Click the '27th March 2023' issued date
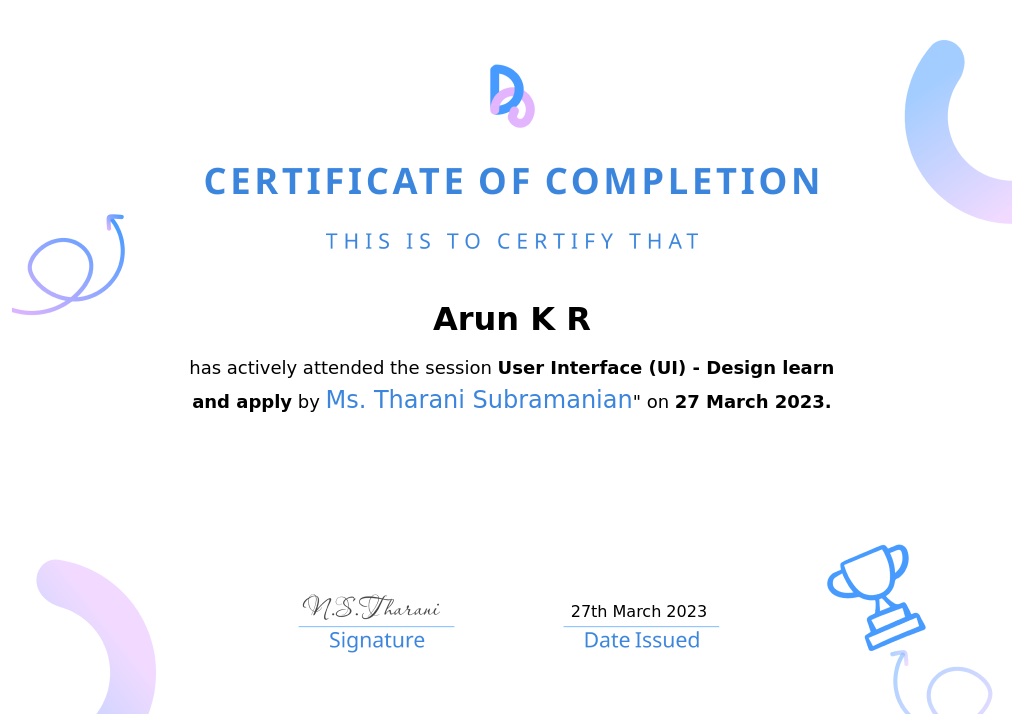Viewport: 1024px width, 722px height. [638, 612]
